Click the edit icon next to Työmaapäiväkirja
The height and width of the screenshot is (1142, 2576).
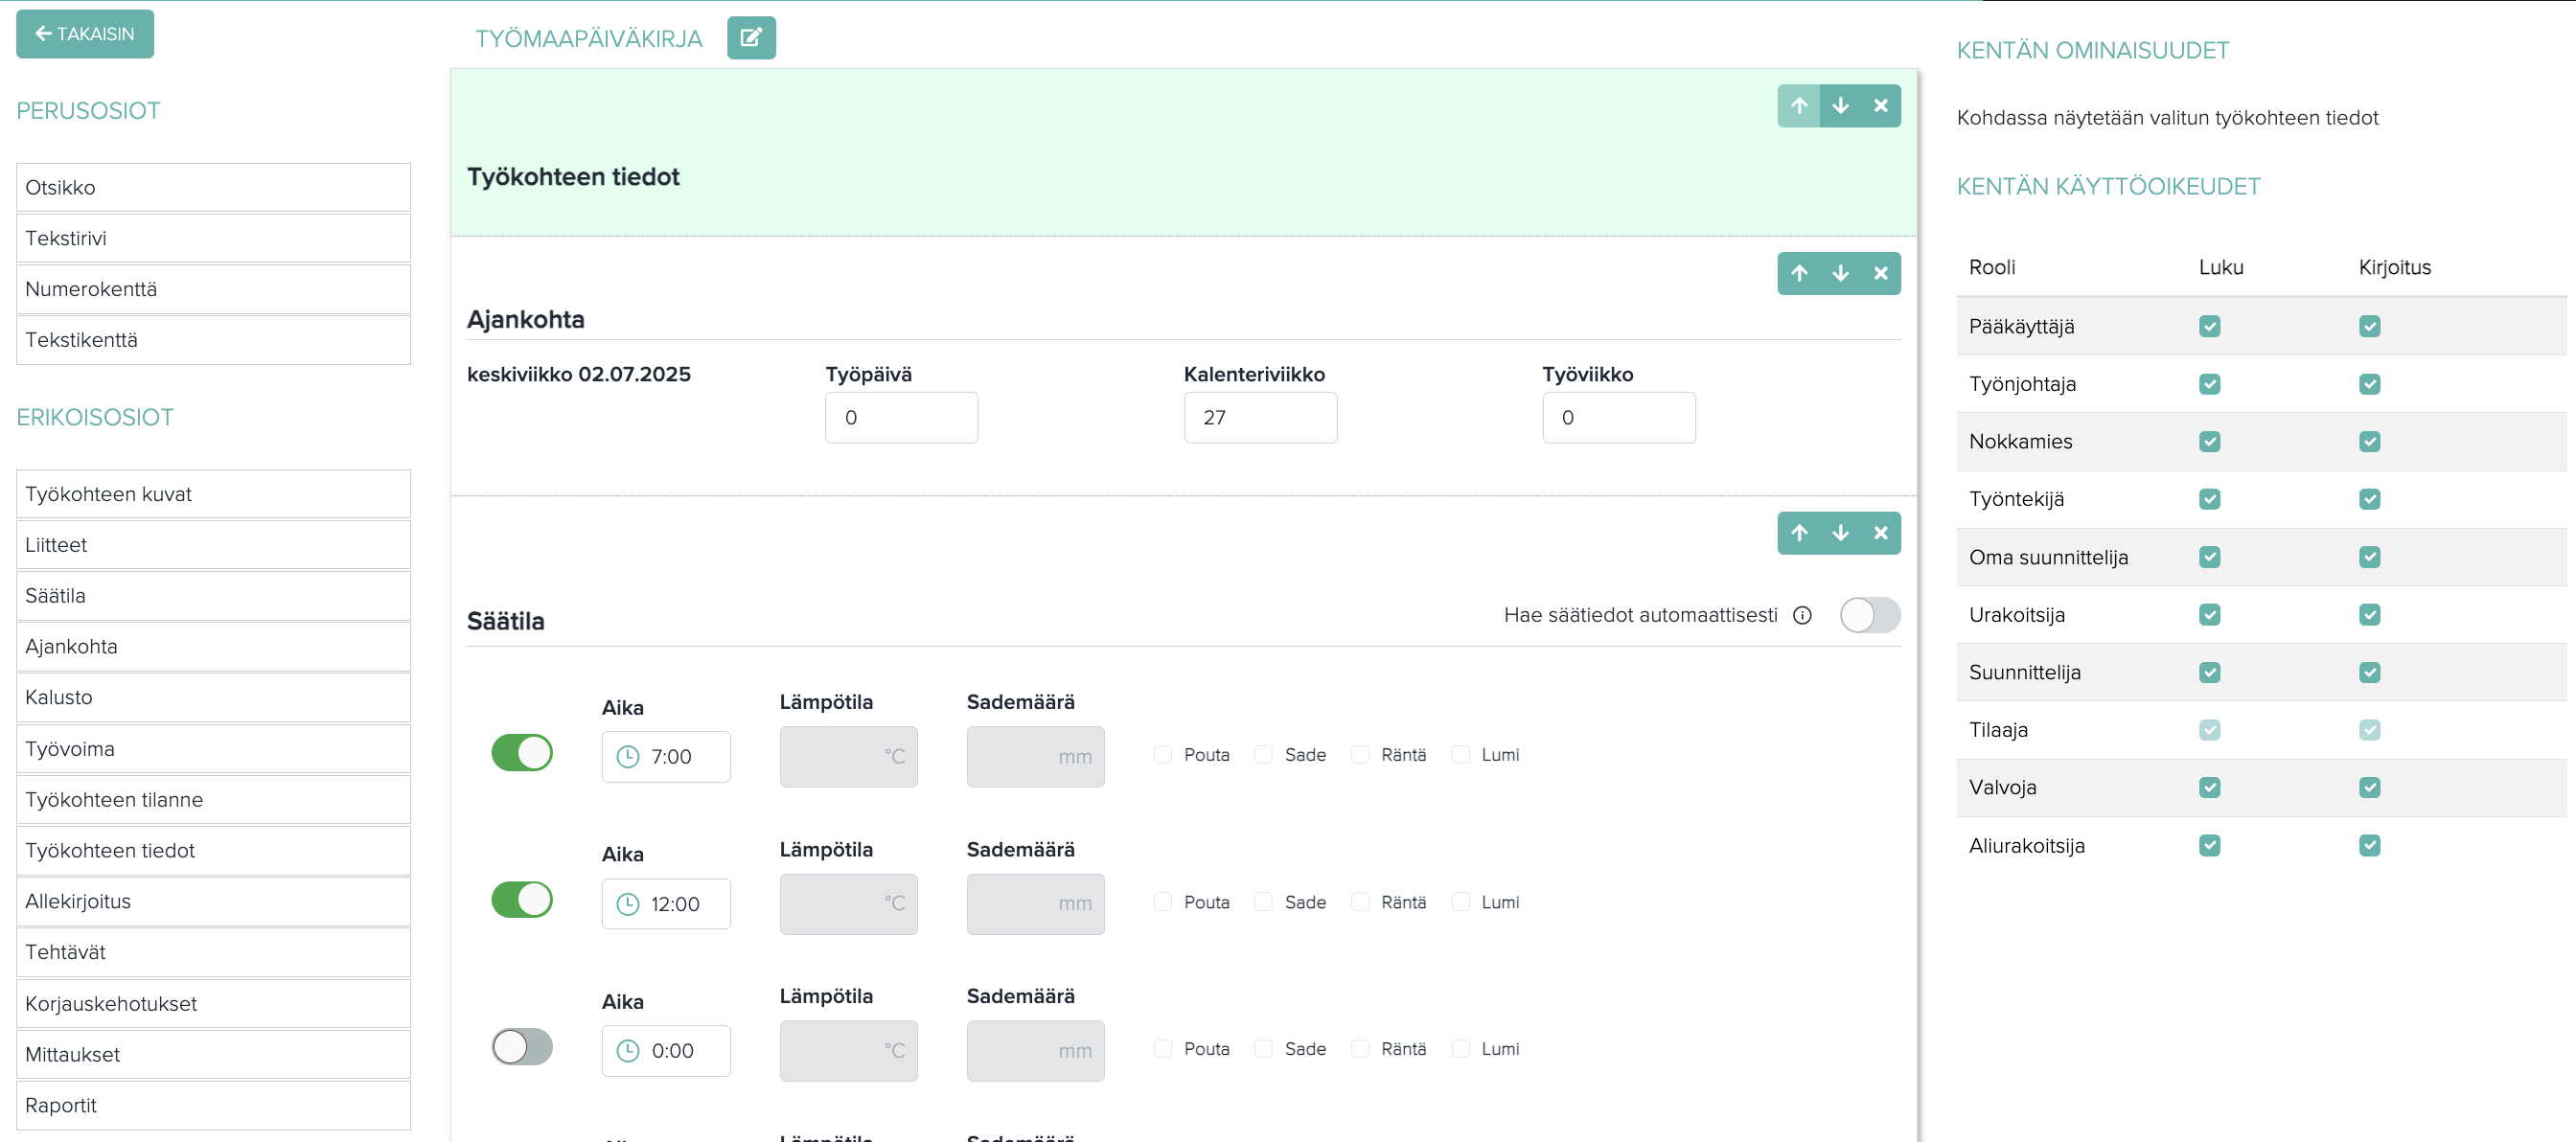[x=751, y=38]
